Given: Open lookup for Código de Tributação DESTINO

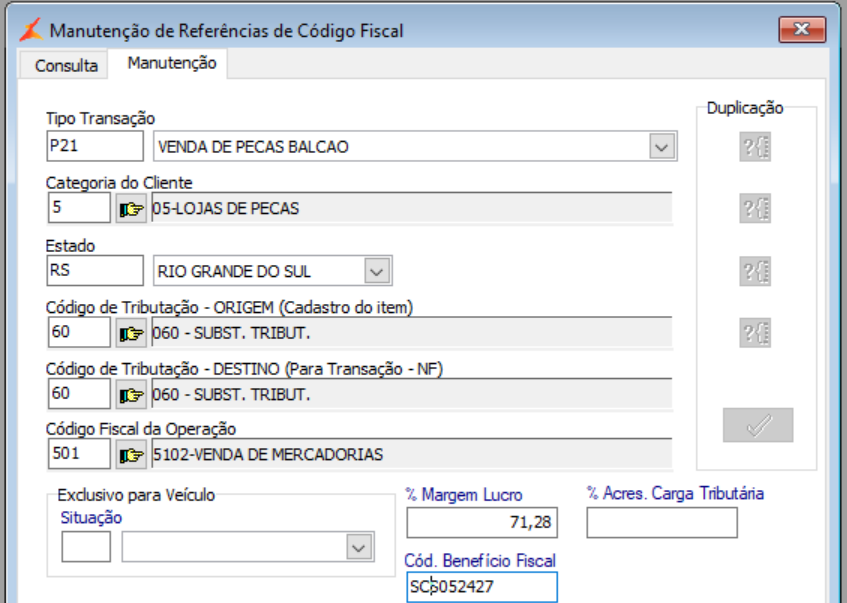Looking at the screenshot, I should tap(131, 395).
